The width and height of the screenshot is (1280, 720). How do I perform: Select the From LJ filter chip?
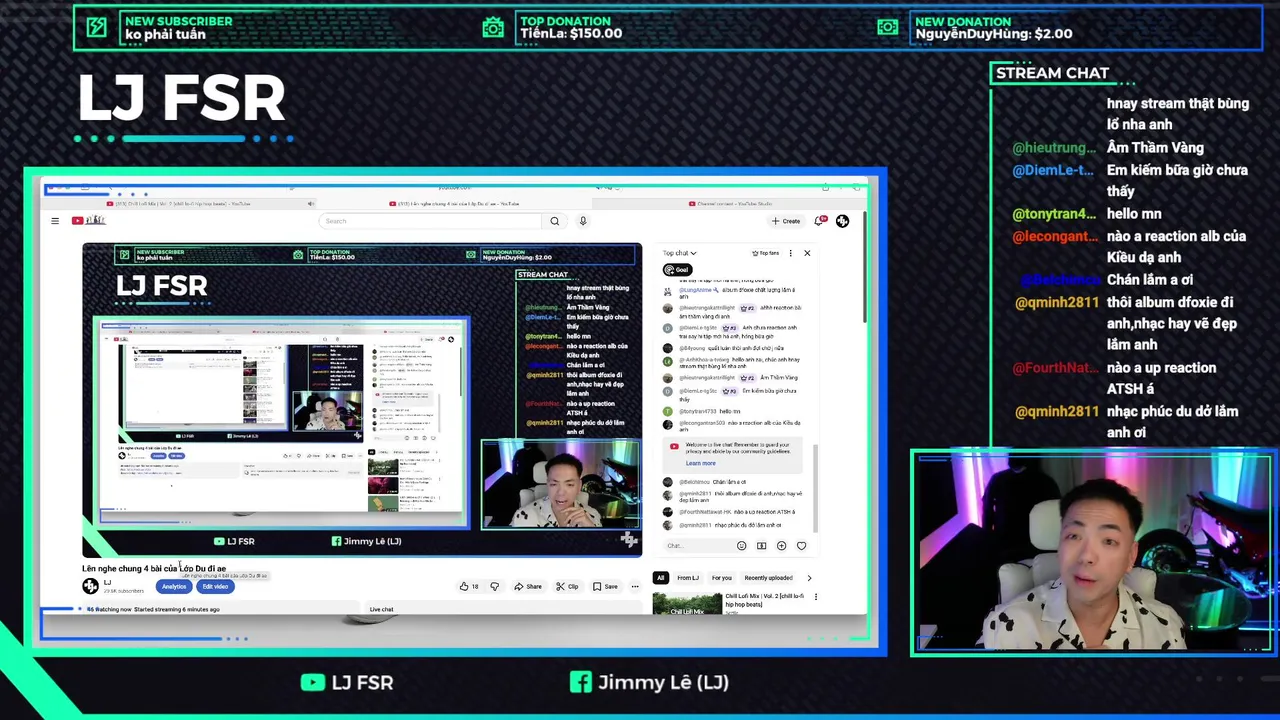(688, 578)
